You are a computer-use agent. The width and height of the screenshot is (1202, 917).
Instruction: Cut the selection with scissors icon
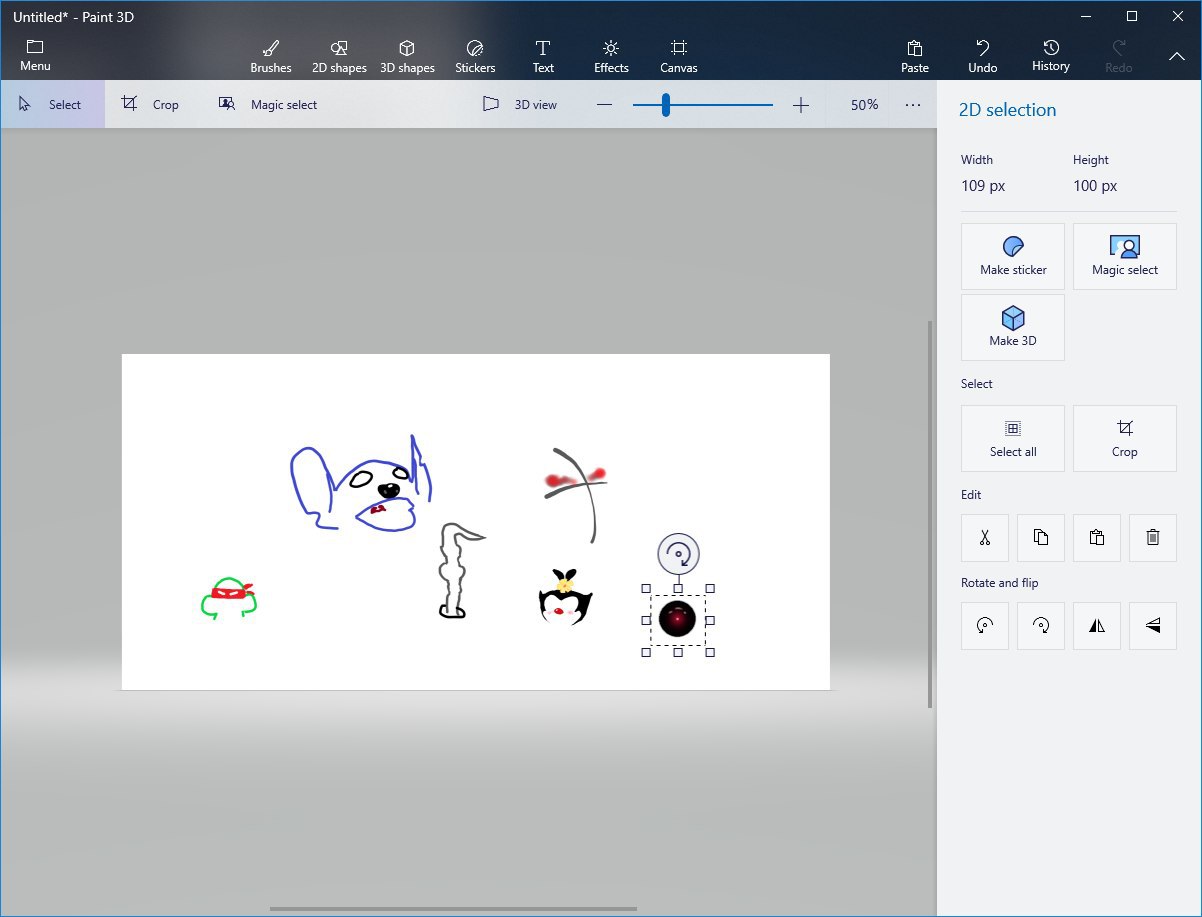[985, 538]
